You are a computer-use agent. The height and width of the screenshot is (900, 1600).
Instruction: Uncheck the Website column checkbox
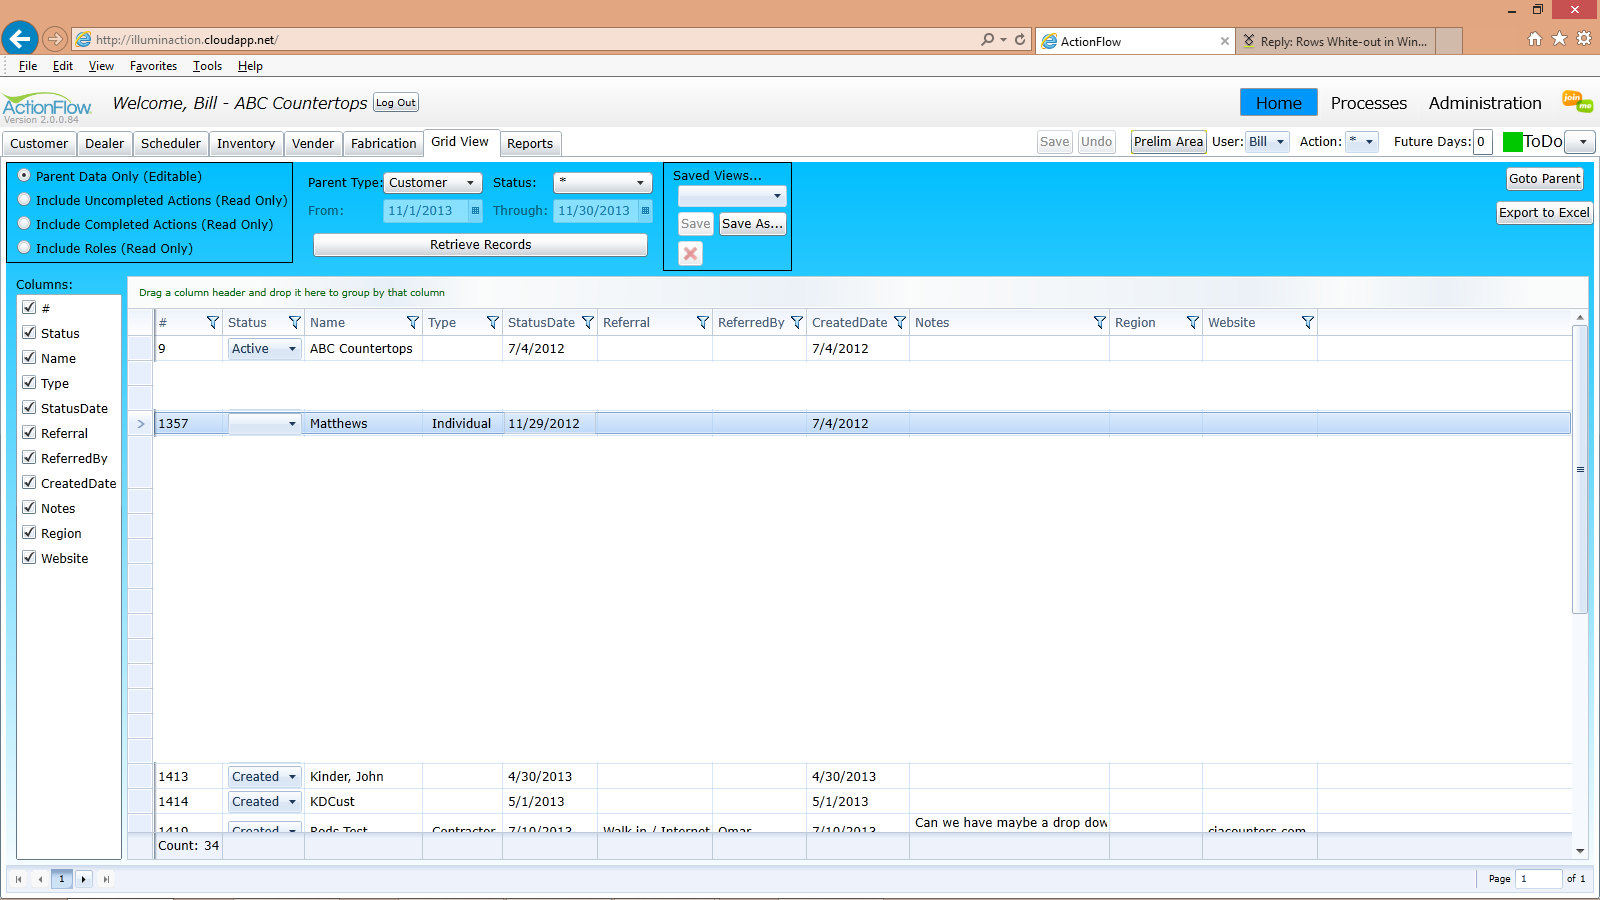(x=29, y=557)
